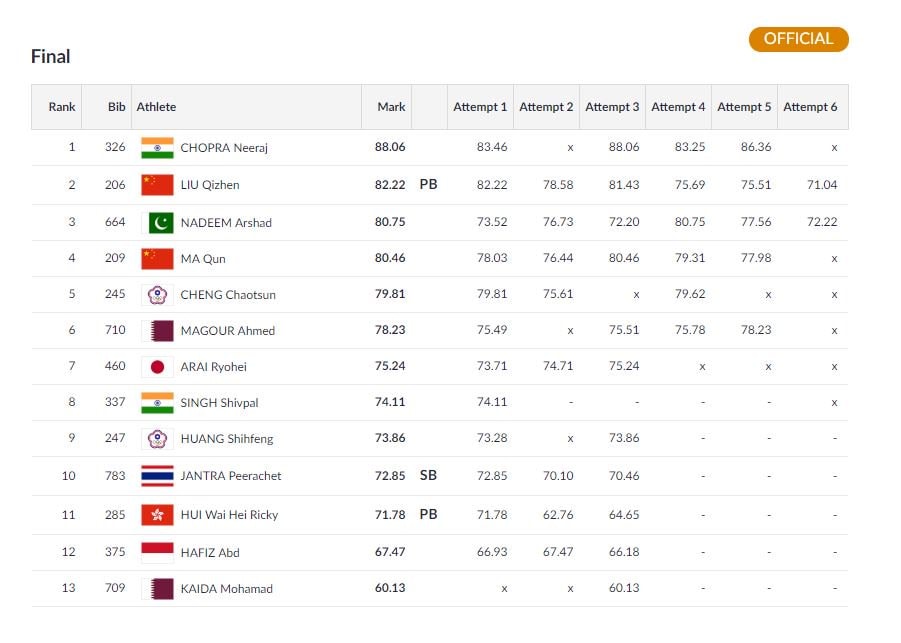Click the Attempt 3 column header
Viewport: 901px width, 643px height.
(x=612, y=107)
